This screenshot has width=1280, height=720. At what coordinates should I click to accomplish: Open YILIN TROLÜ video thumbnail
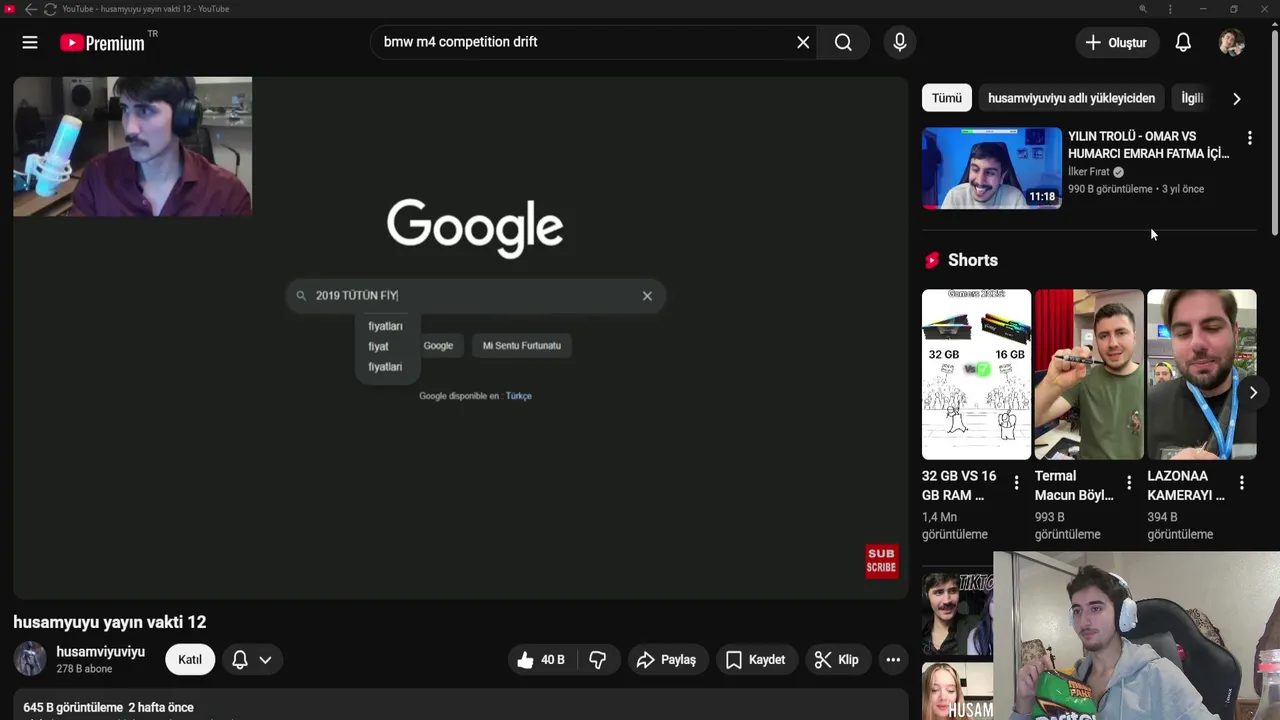click(x=992, y=168)
